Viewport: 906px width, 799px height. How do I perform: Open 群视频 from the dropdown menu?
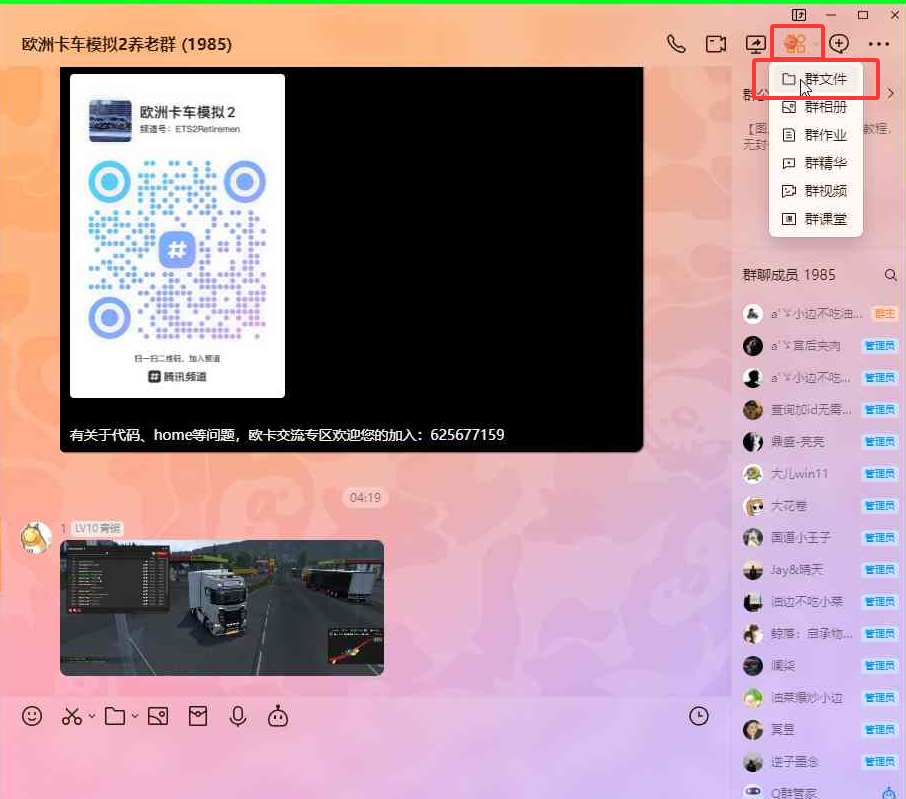[815, 191]
